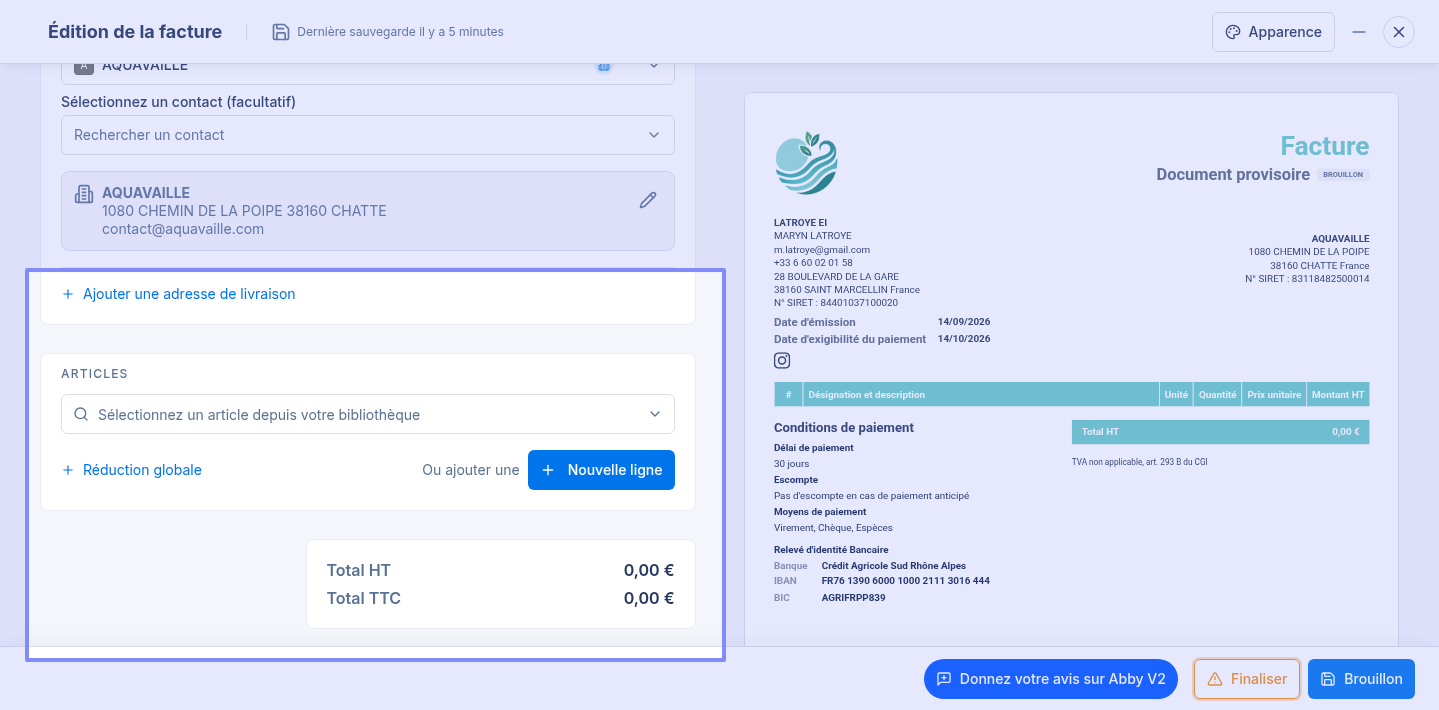Open the Apparence settings
This screenshot has height=710, width=1439.
1273,32
